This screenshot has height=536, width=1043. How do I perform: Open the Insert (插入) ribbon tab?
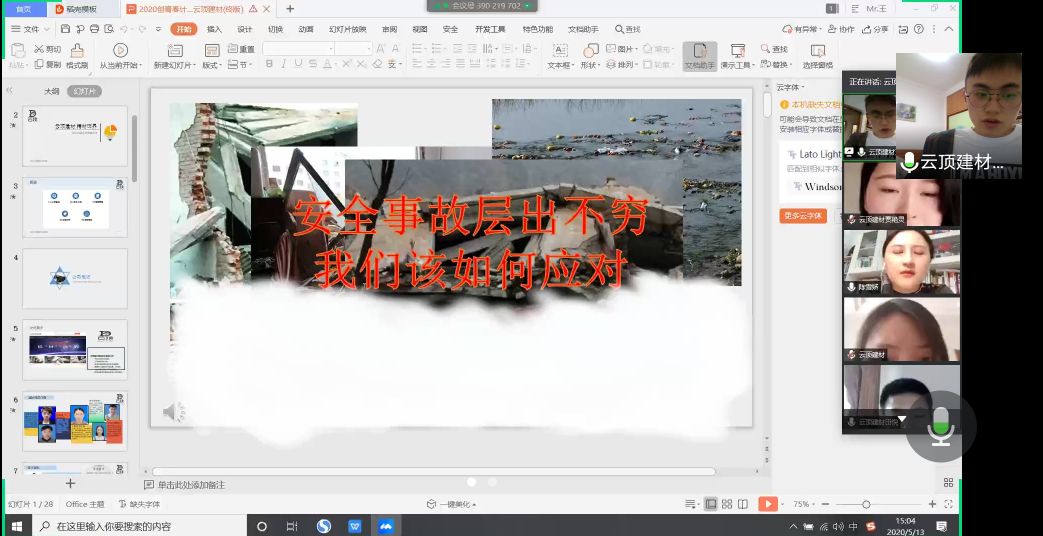tap(214, 29)
